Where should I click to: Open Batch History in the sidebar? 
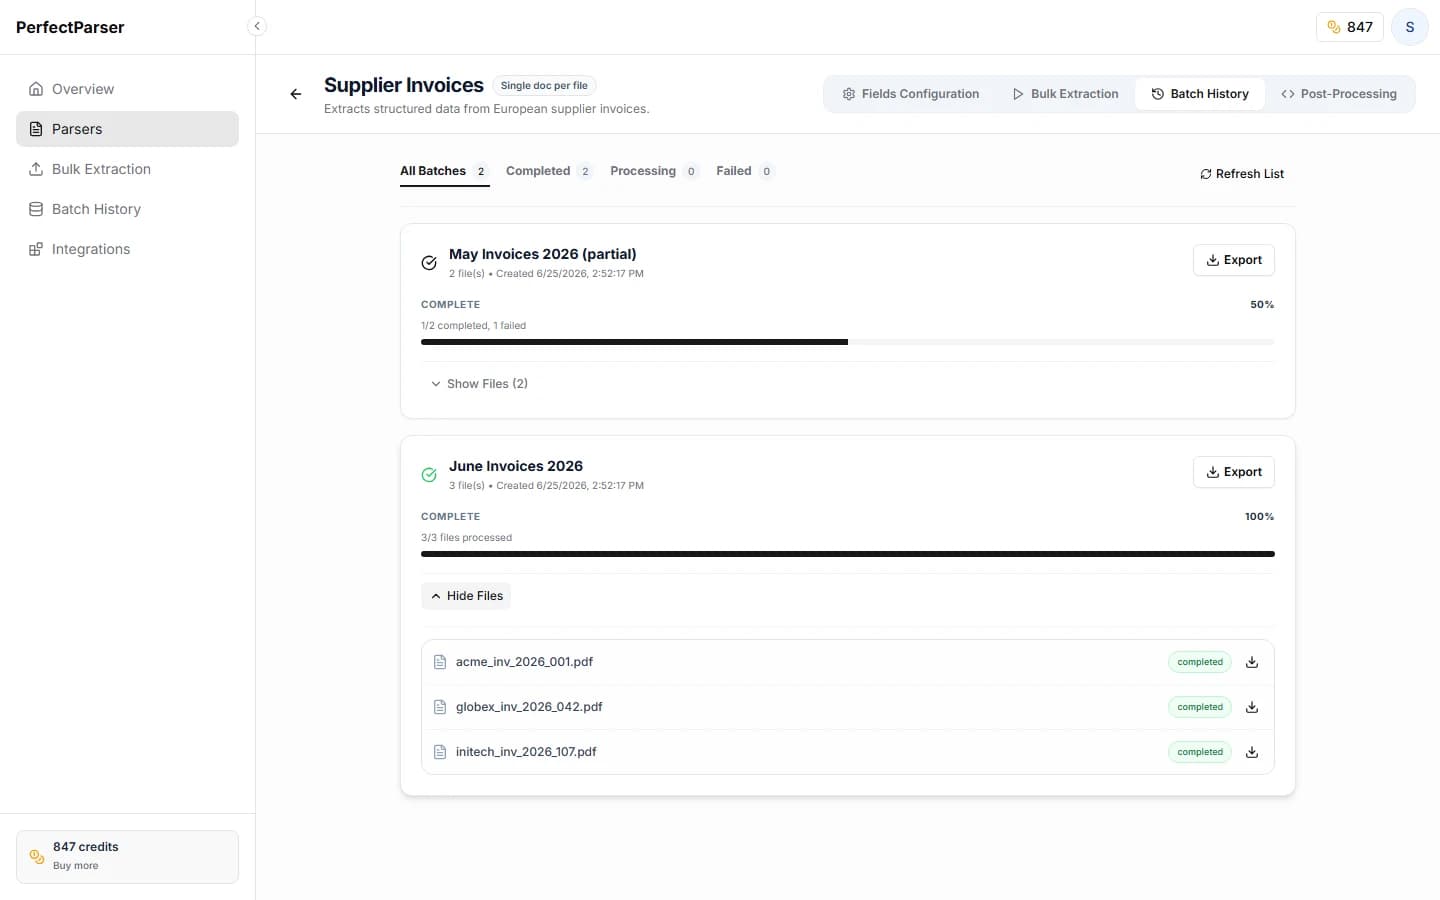(x=127, y=209)
